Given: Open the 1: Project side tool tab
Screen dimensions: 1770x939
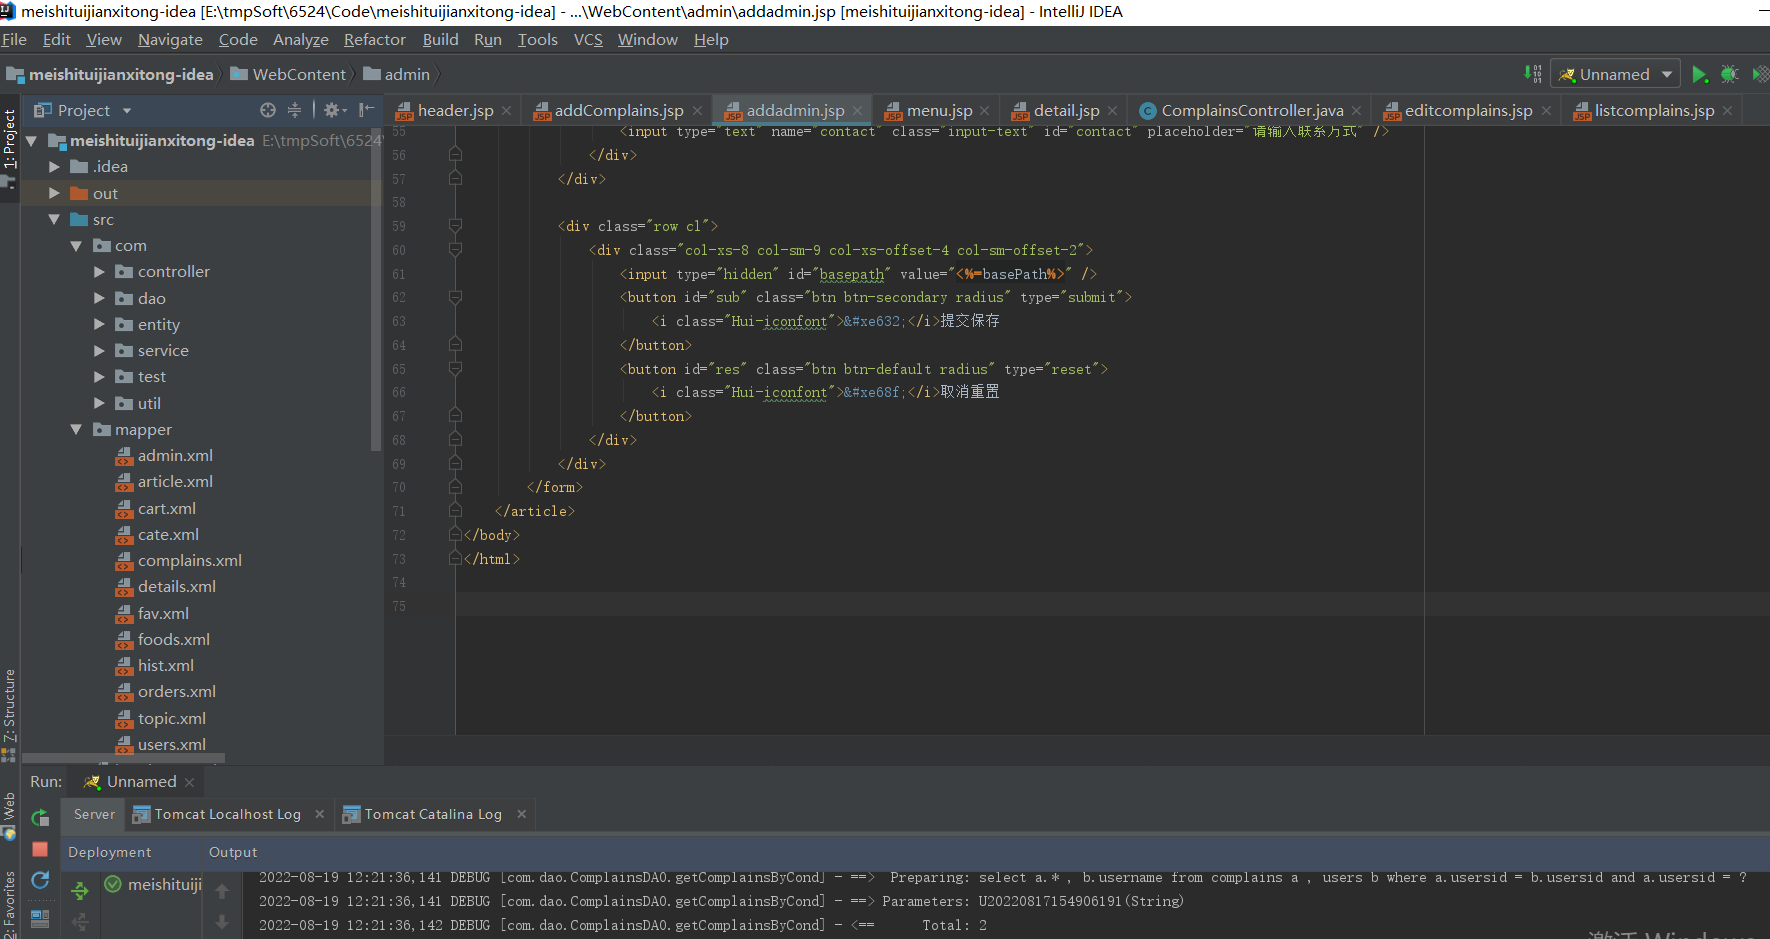Looking at the screenshot, I should tap(9, 147).
